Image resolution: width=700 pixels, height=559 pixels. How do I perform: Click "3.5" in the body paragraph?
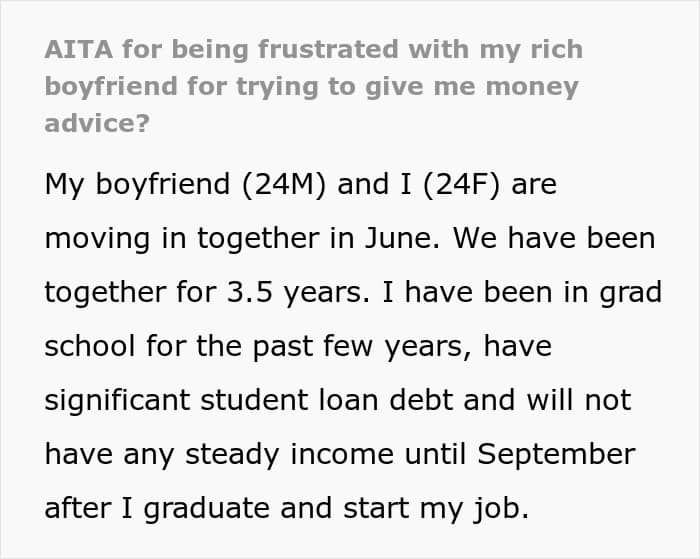click(x=250, y=292)
